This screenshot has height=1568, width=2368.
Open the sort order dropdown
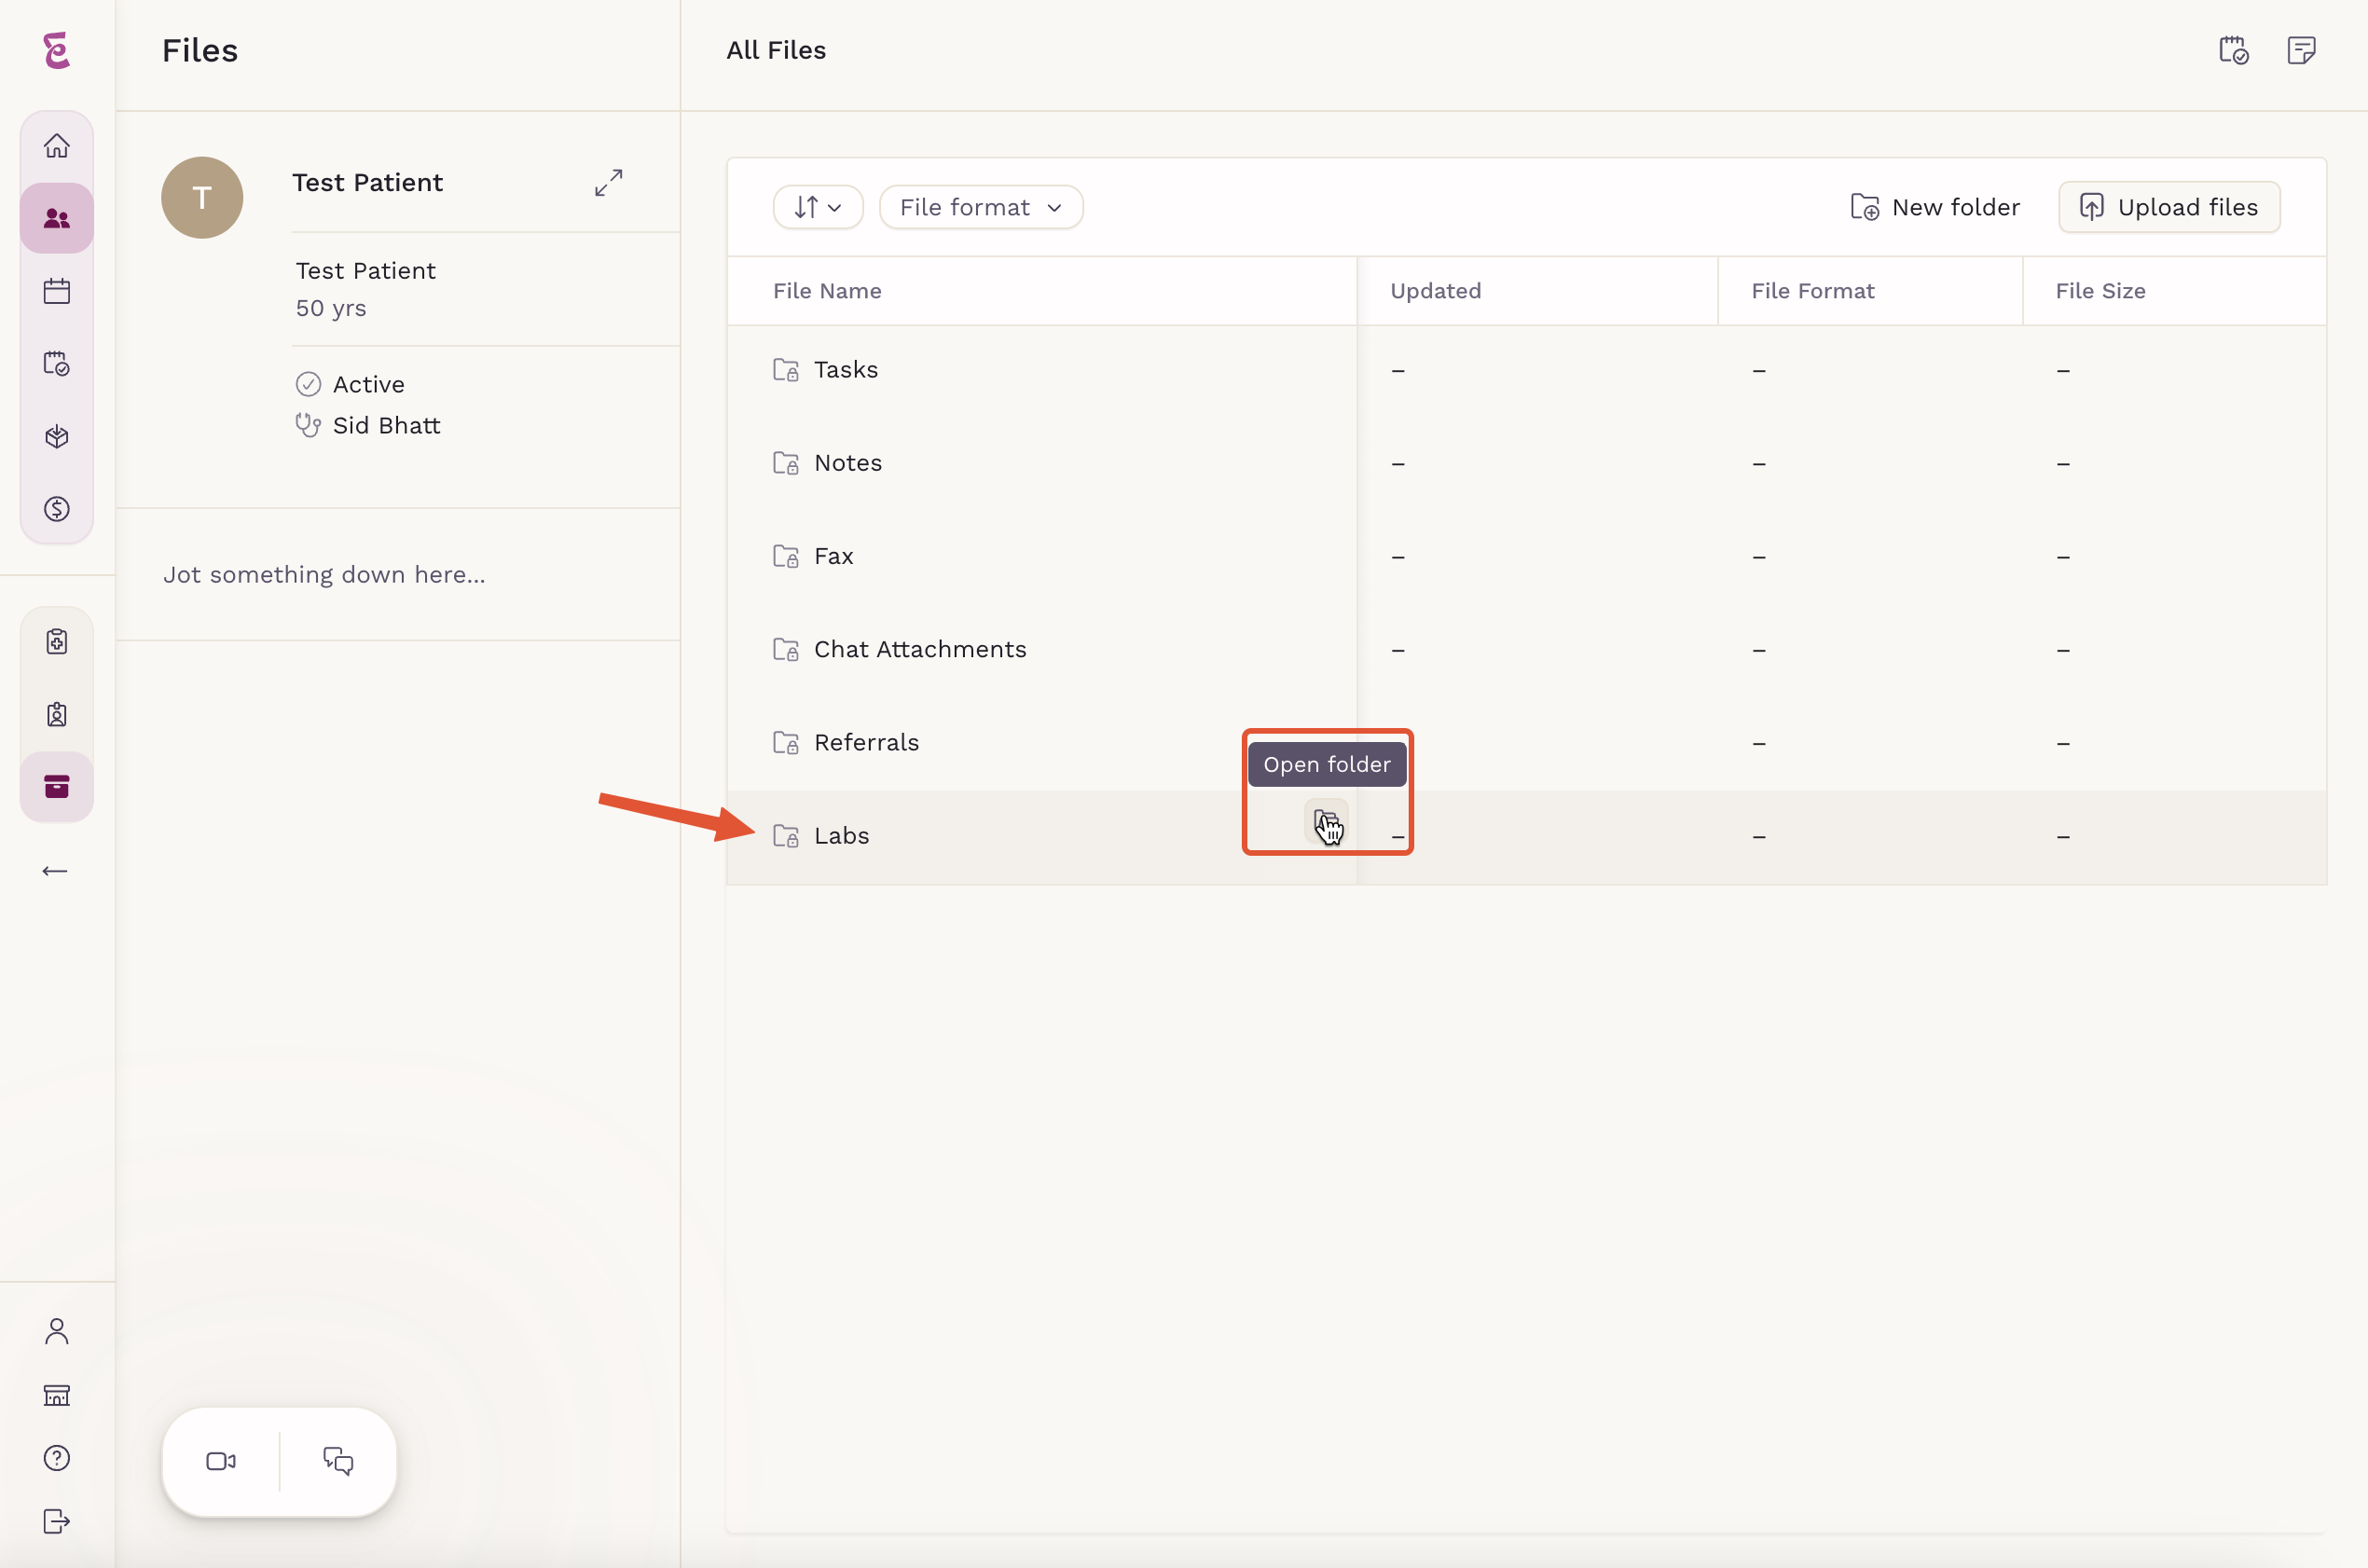click(818, 207)
